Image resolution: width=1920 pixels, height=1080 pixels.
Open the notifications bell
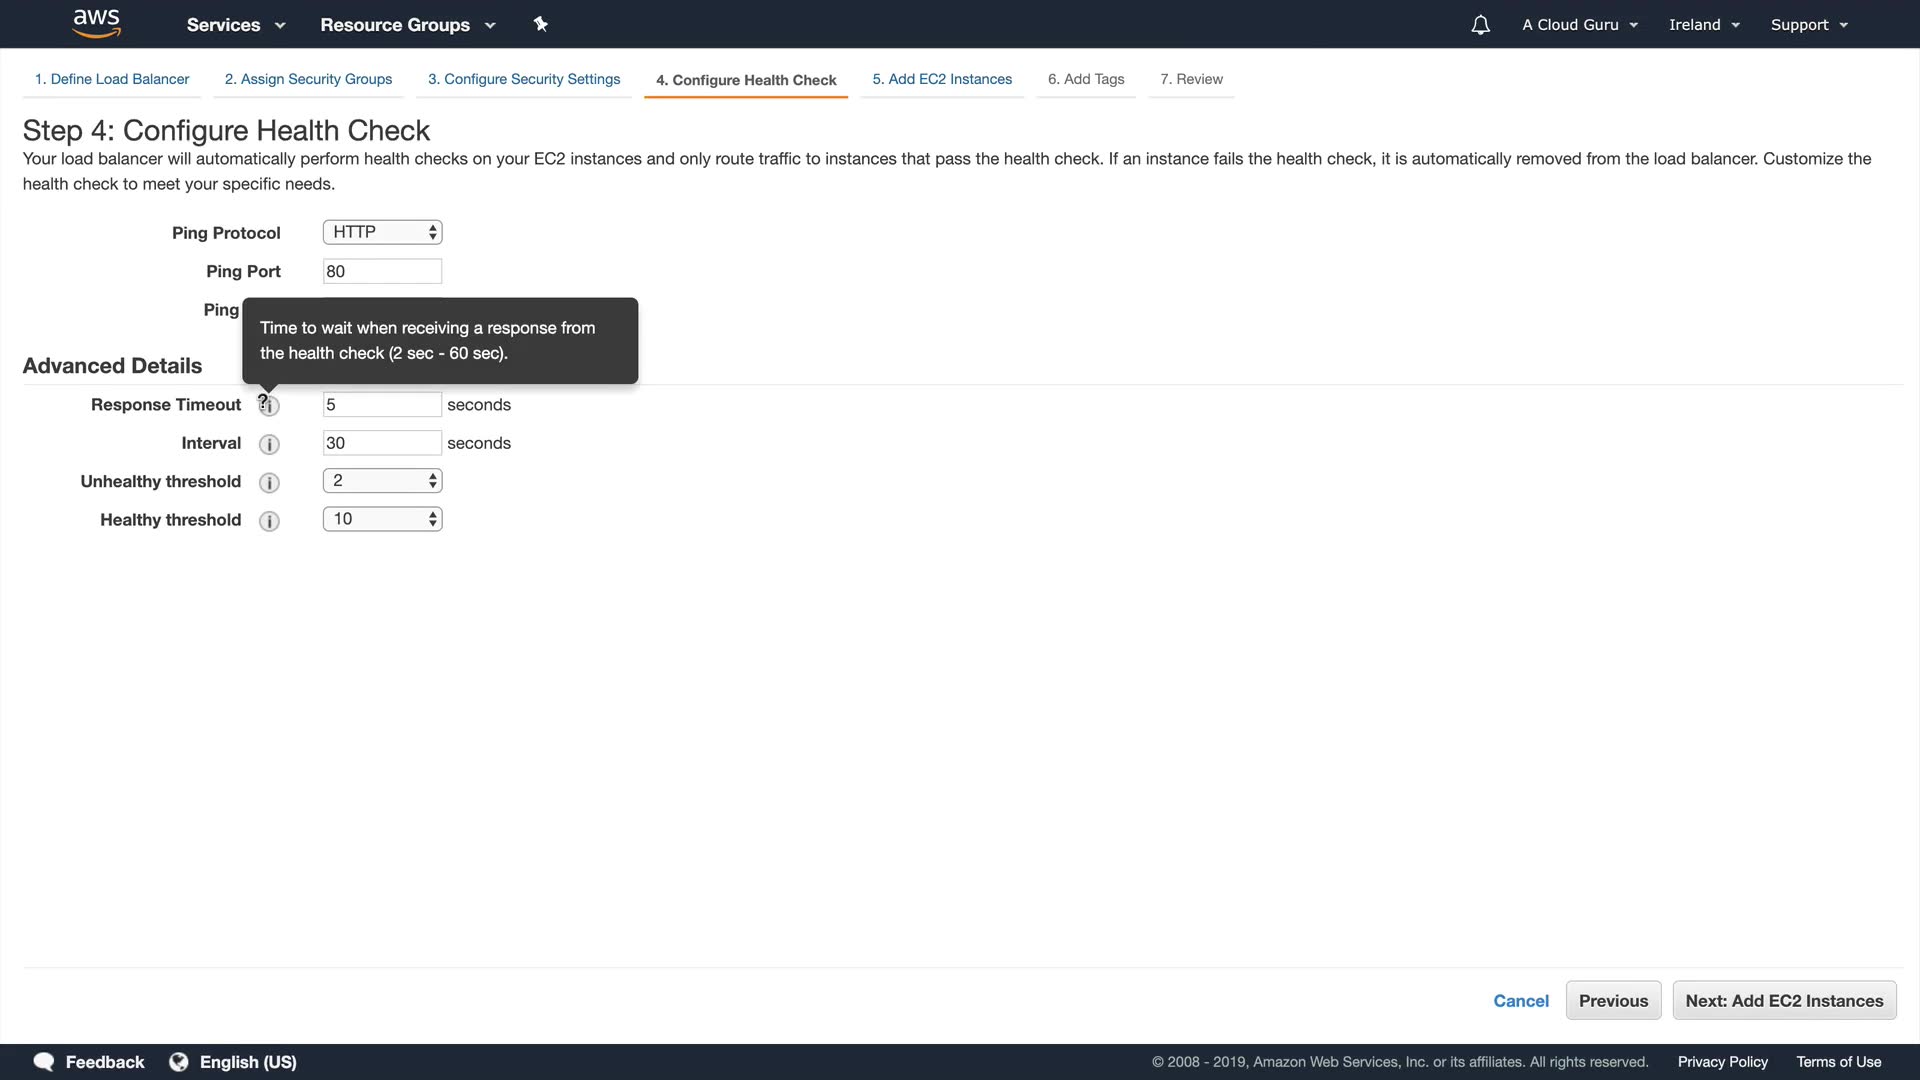[1480, 25]
